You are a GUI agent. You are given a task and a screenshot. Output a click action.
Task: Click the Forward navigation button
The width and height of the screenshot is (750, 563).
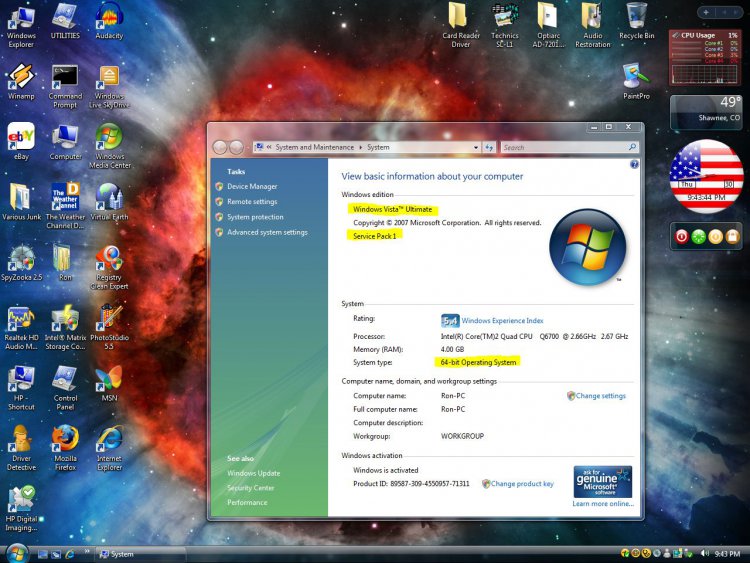(236, 147)
